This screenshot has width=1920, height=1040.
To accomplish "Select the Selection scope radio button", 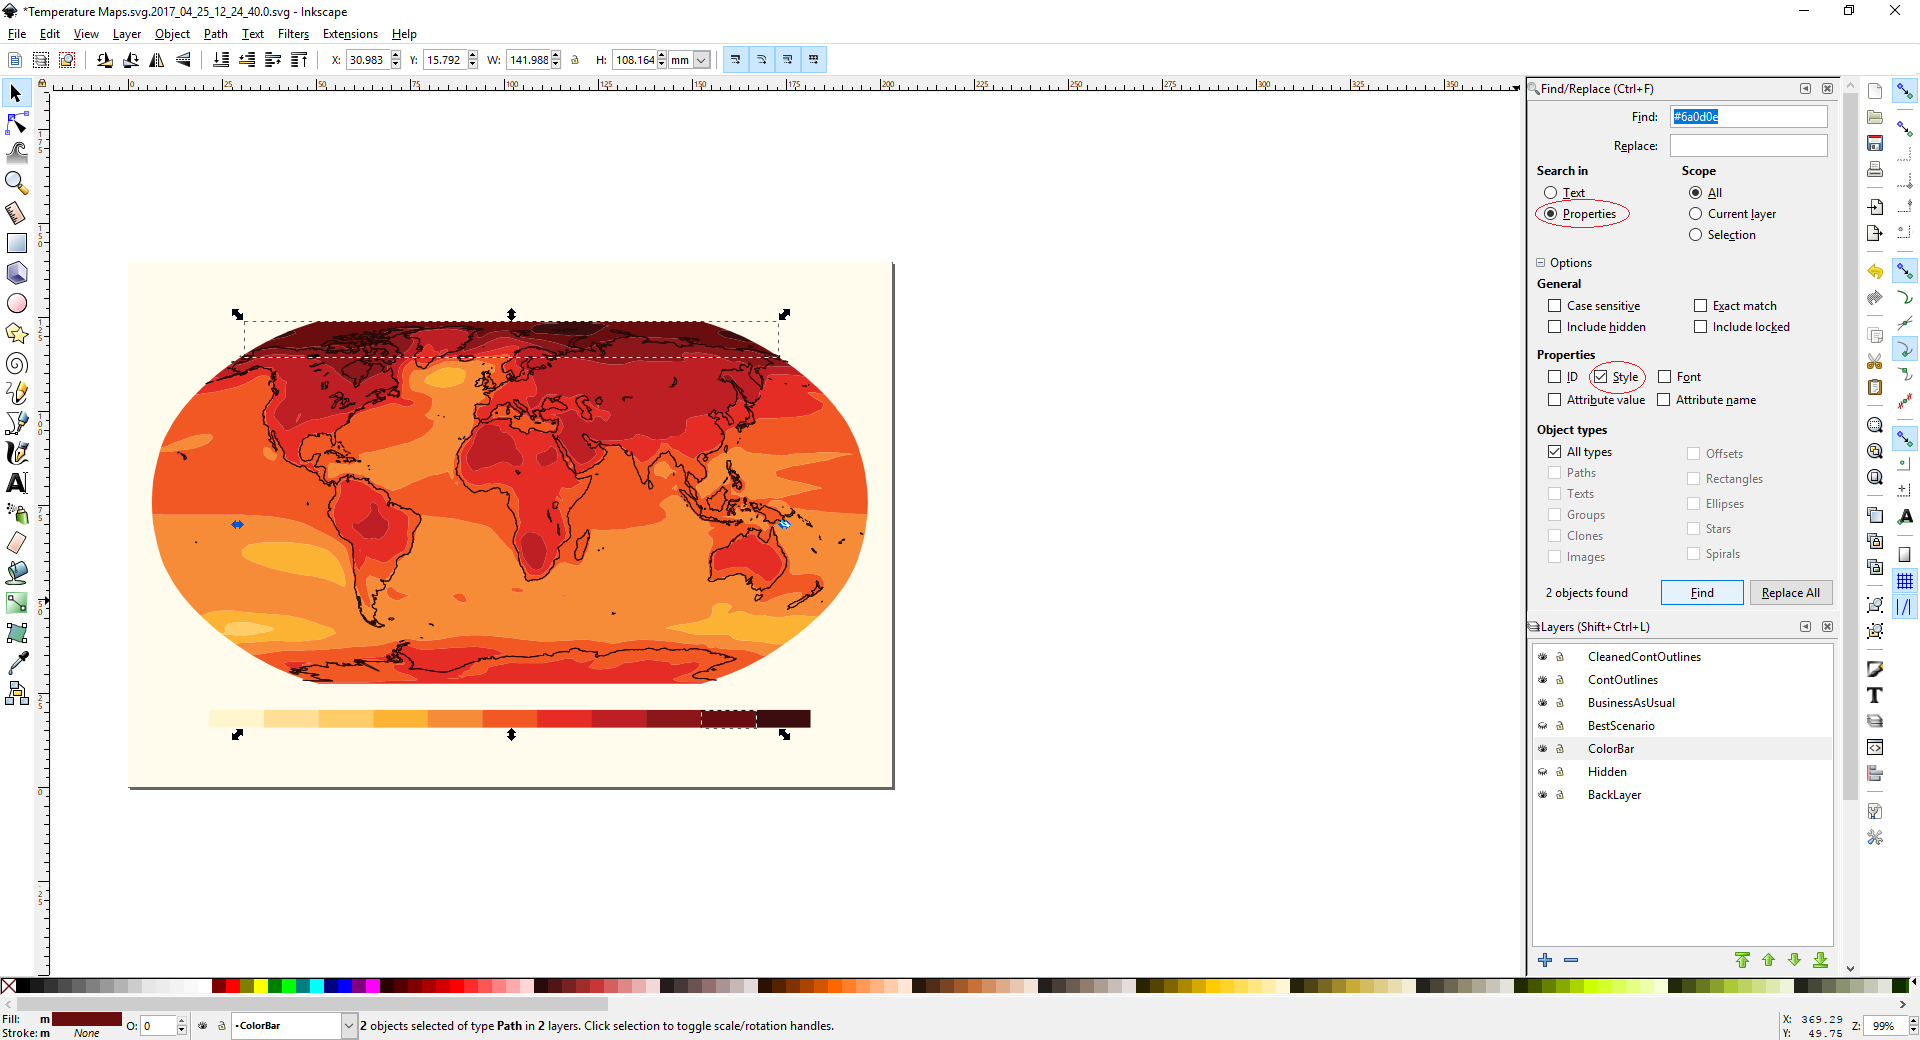I will tap(1695, 235).
